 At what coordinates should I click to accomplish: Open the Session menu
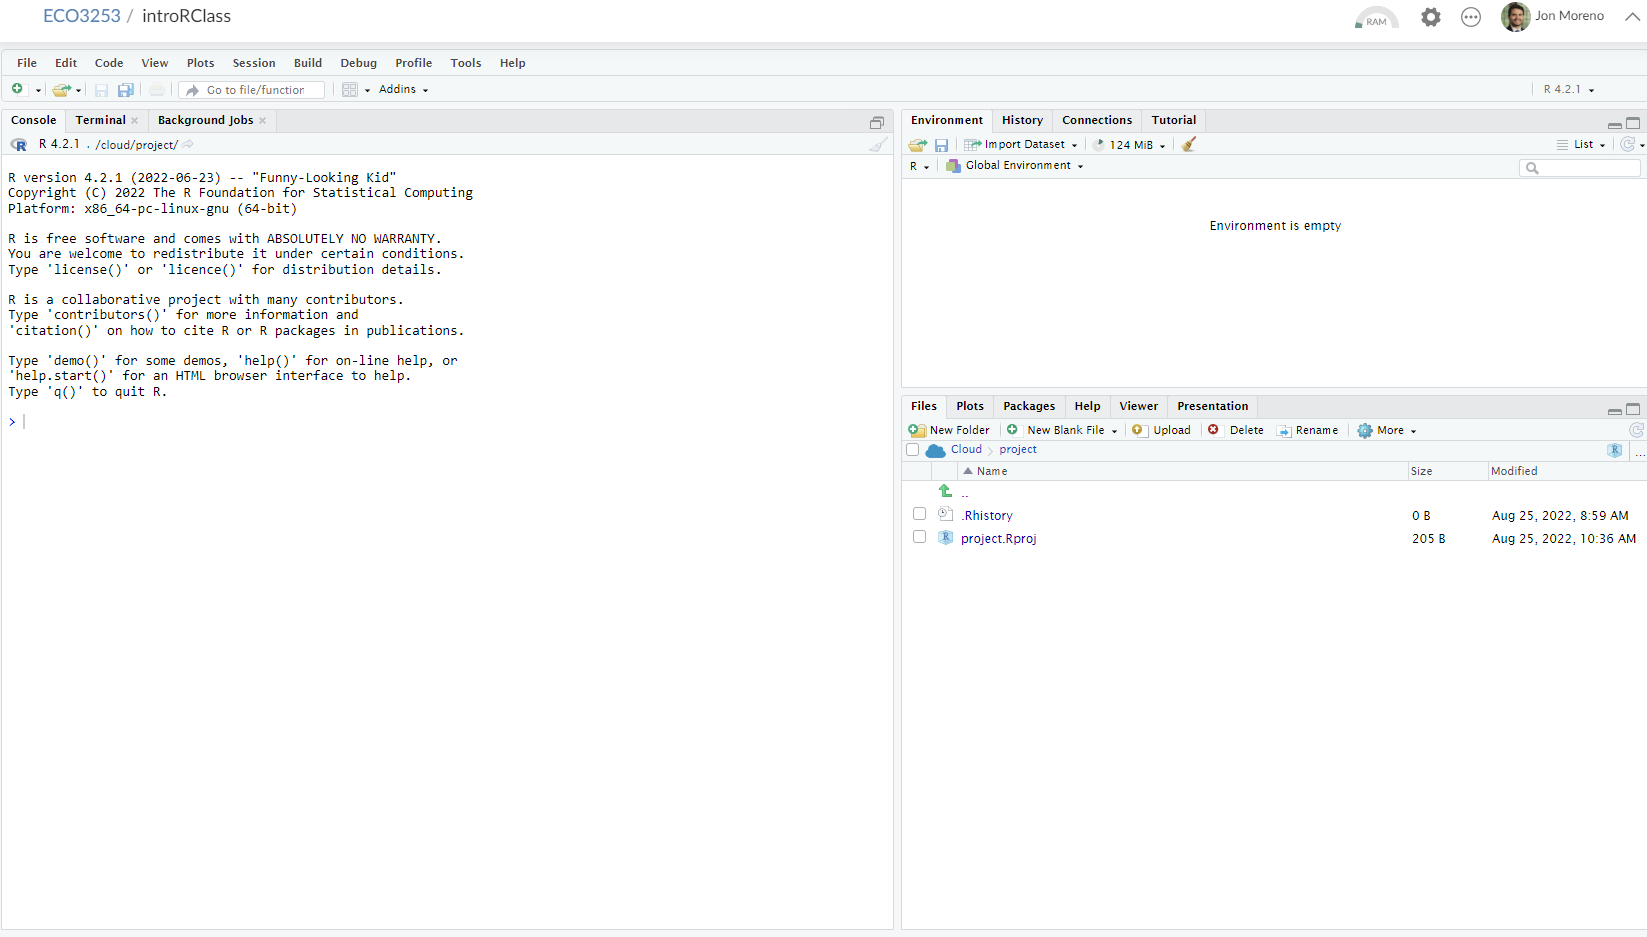[254, 63]
